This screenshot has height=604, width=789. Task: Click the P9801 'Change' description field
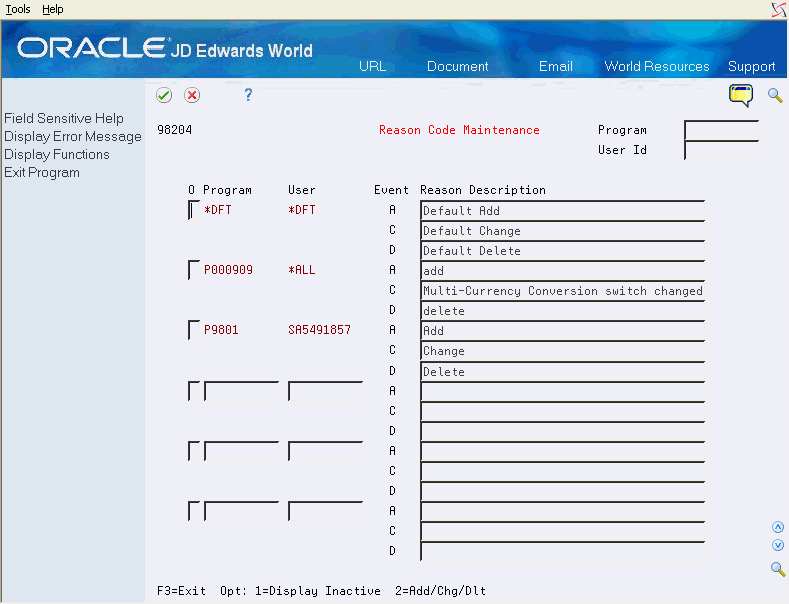(562, 351)
